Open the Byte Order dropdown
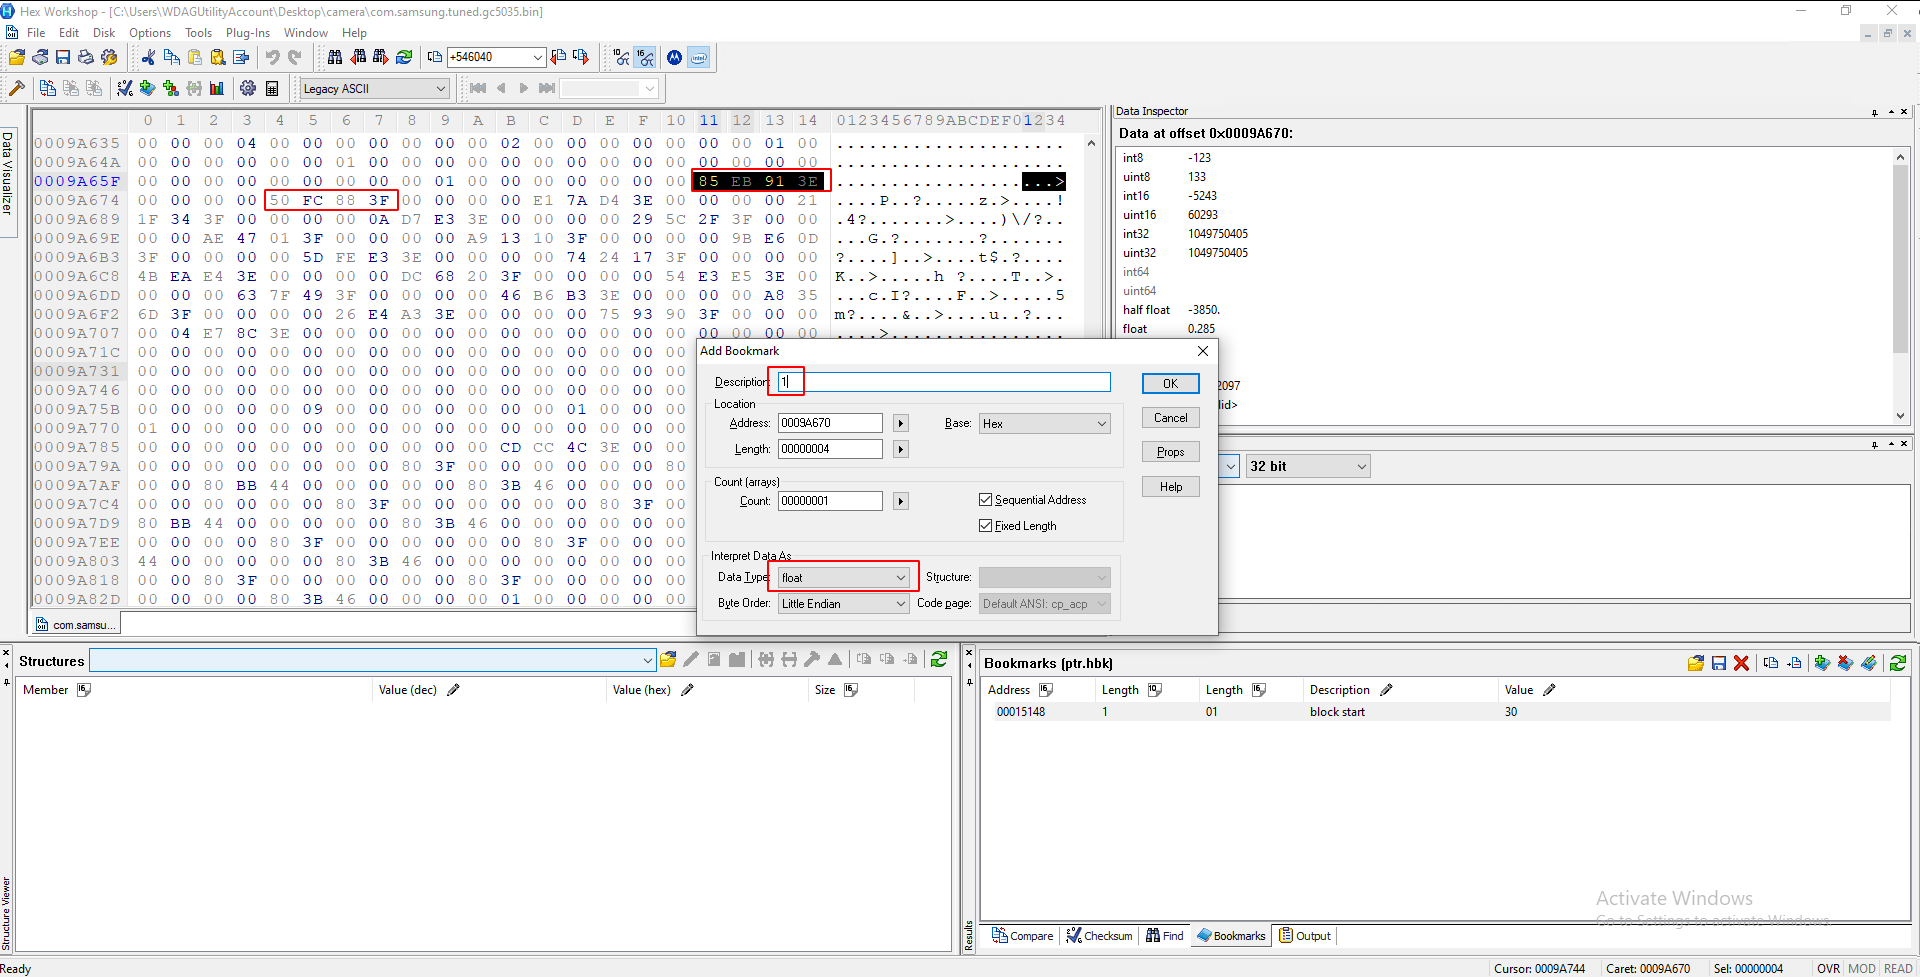This screenshot has height=977, width=1920. pyautogui.click(x=844, y=604)
